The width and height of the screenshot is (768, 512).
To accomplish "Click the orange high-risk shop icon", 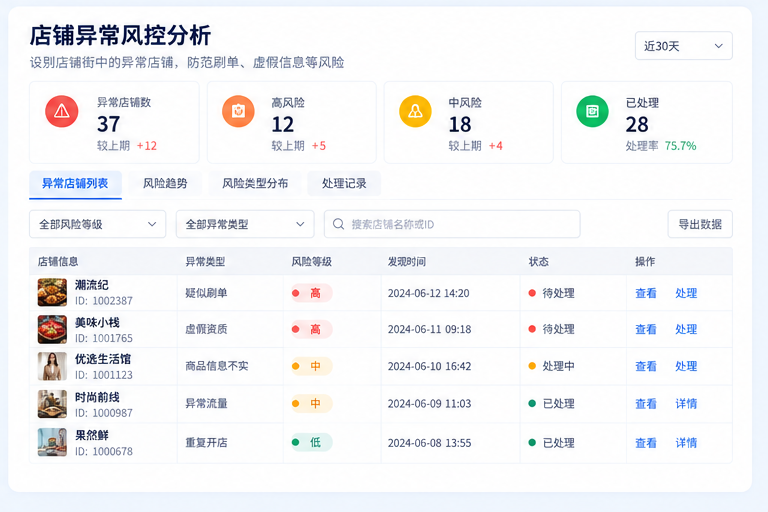I will tap(238, 112).
